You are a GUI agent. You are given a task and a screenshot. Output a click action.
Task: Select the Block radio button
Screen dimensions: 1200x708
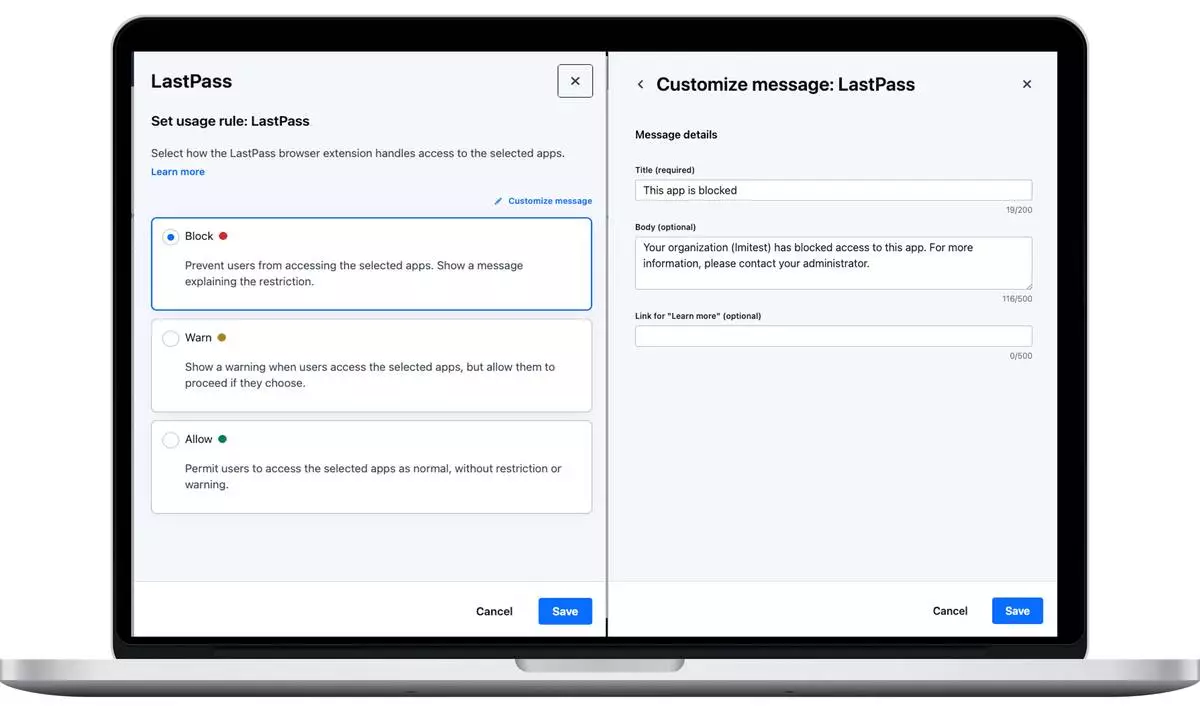[x=170, y=237]
